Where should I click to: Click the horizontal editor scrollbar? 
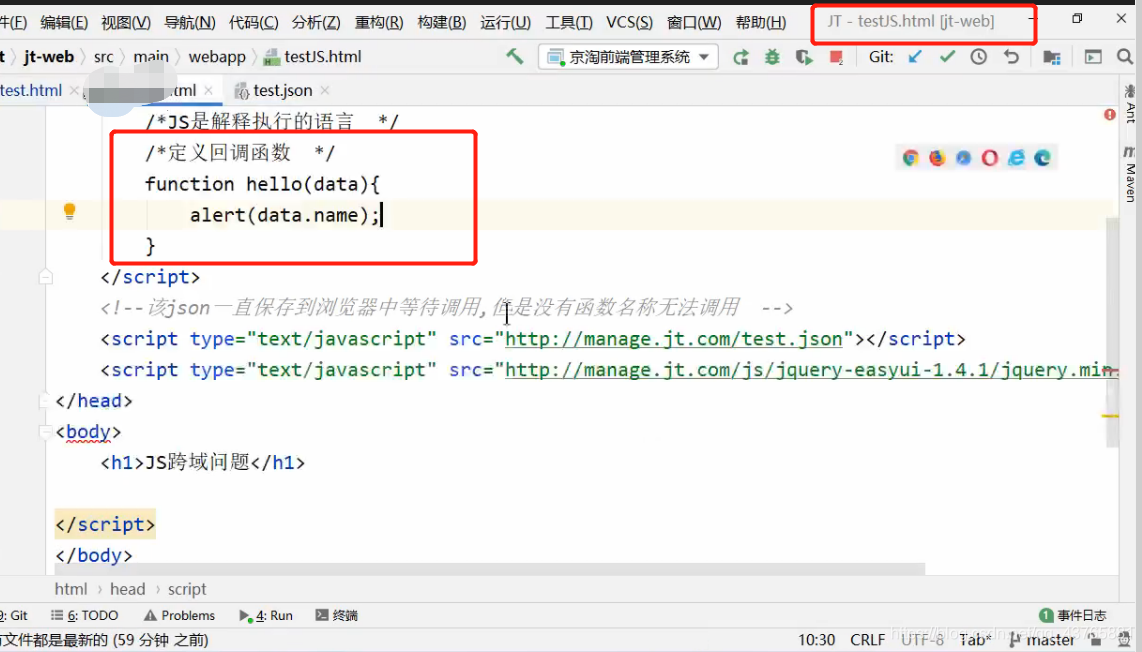[x=489, y=568]
